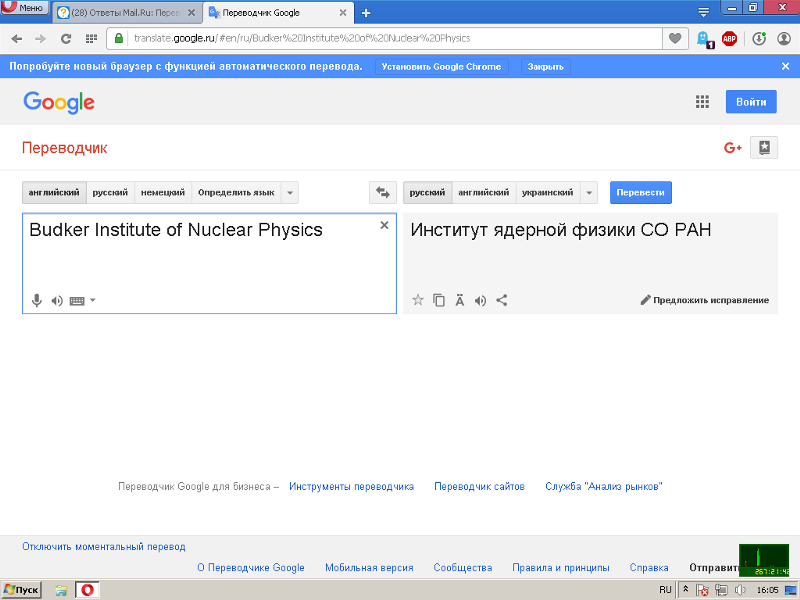Click inside the source text box
This screenshot has width=800, height=600.
pyautogui.click(x=209, y=263)
